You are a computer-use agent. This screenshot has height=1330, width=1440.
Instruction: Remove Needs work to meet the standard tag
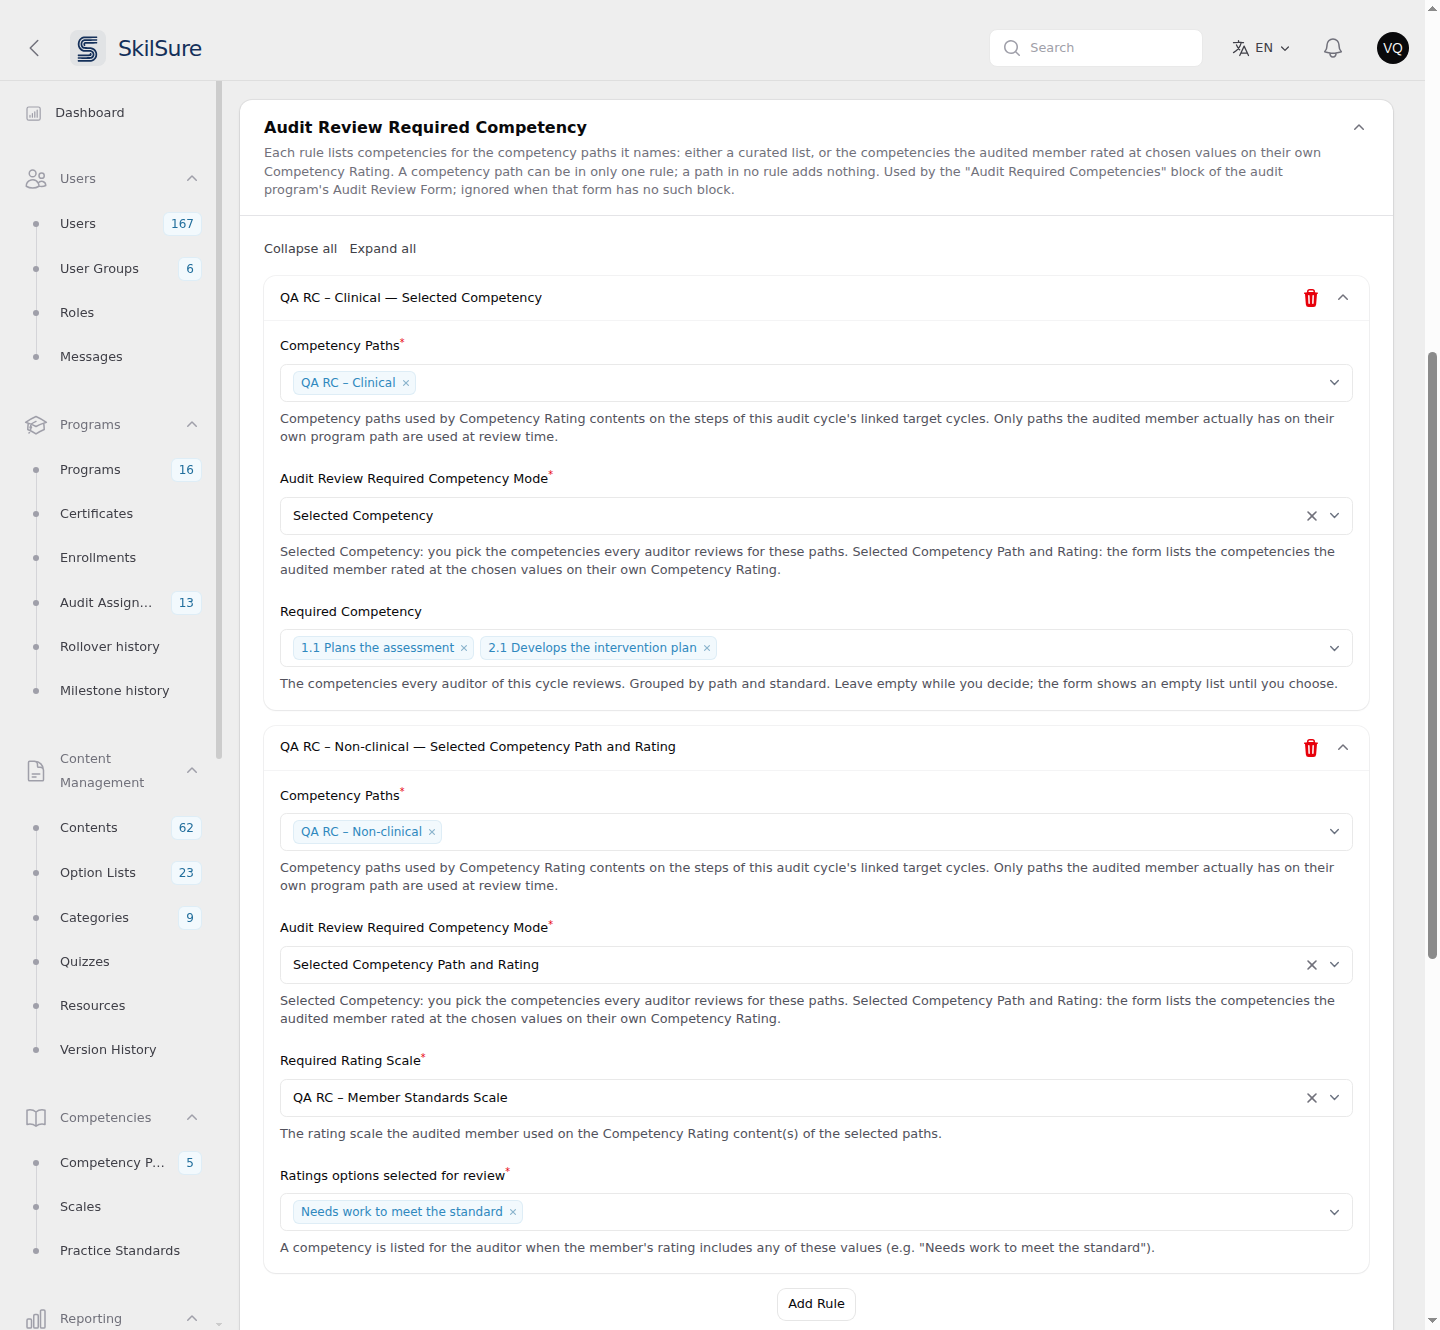513,1212
